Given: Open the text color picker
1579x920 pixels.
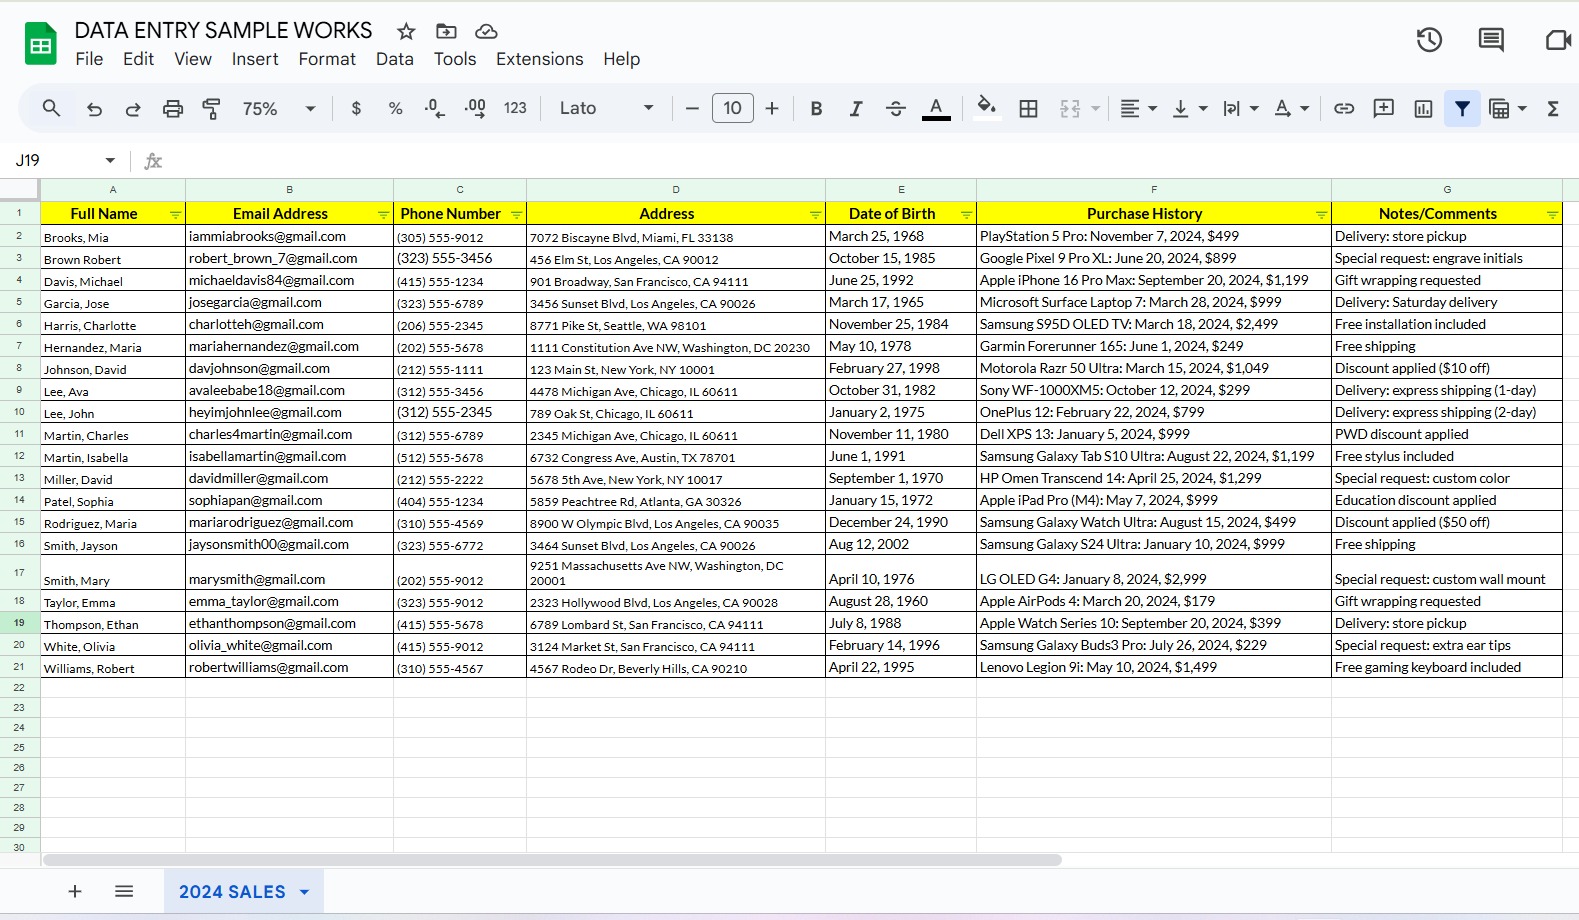Looking at the screenshot, I should click(936, 108).
